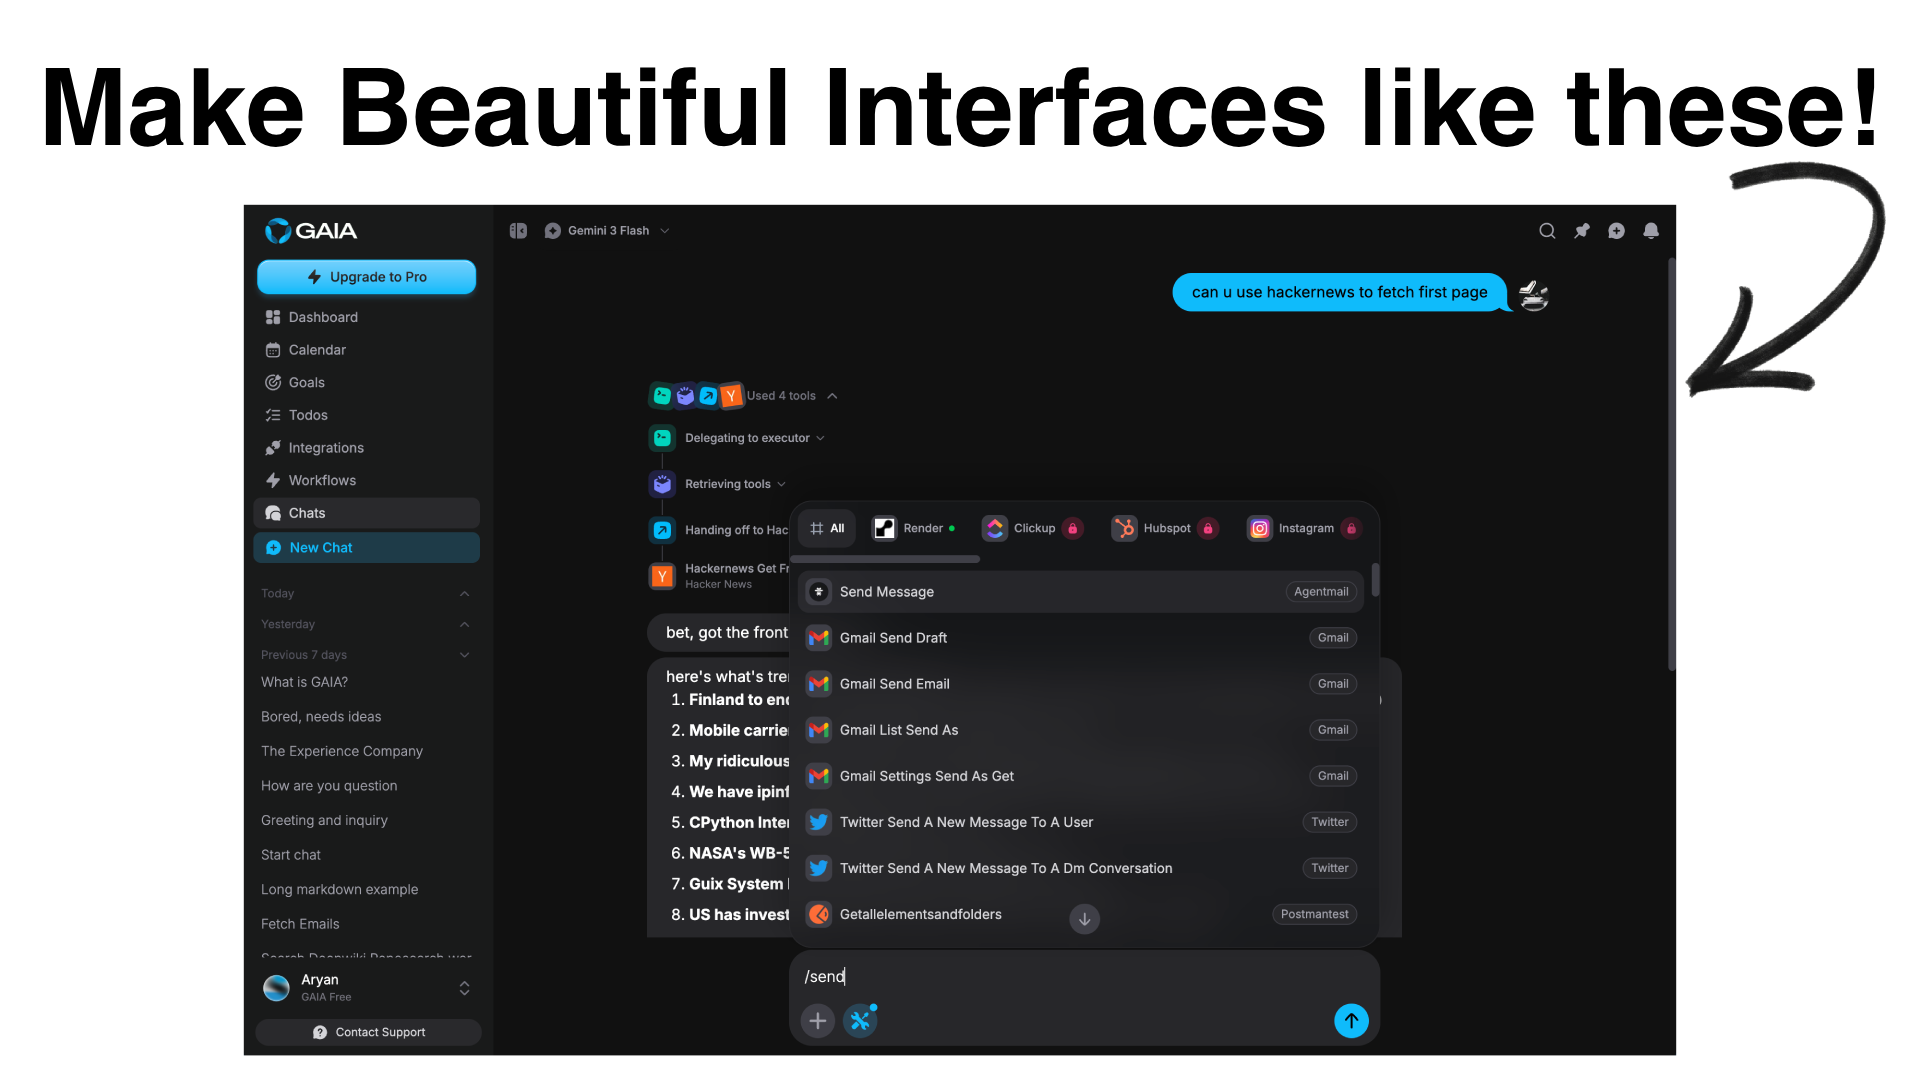The width and height of the screenshot is (1920, 1080).
Task: Toggle the lock on the Instagram integration
Action: pos(1351,528)
